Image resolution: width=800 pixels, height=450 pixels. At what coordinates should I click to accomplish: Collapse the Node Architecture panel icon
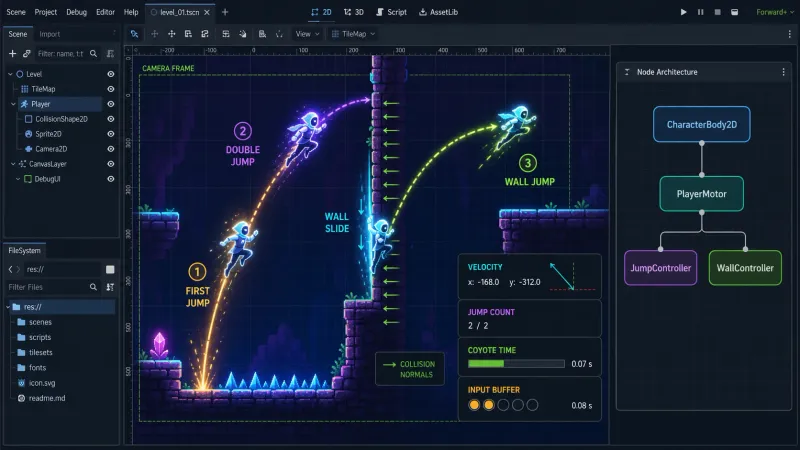click(627, 72)
